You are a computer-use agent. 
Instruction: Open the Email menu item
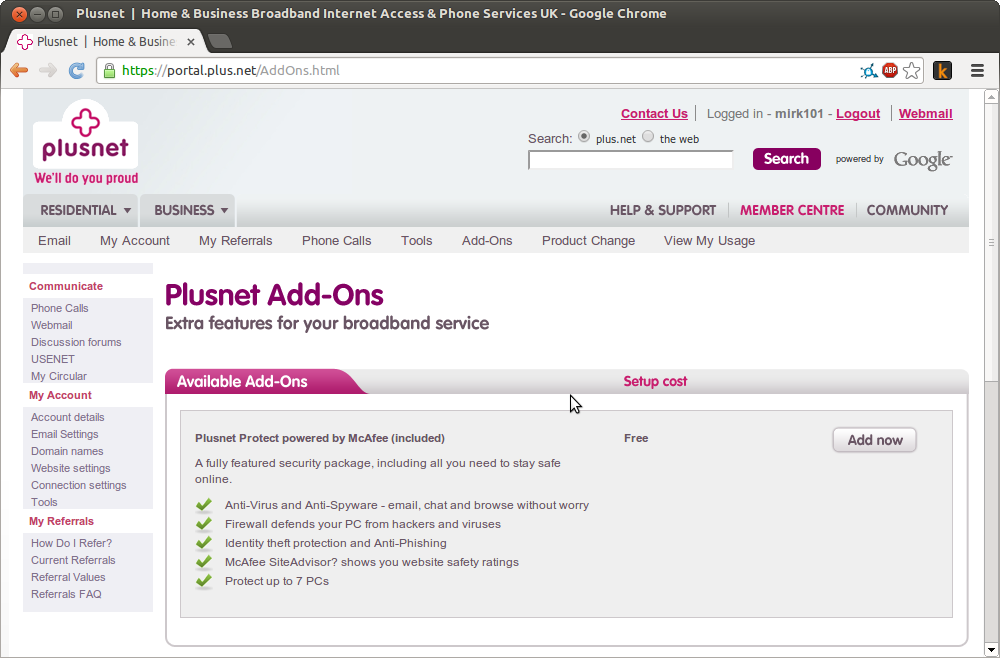pos(54,241)
